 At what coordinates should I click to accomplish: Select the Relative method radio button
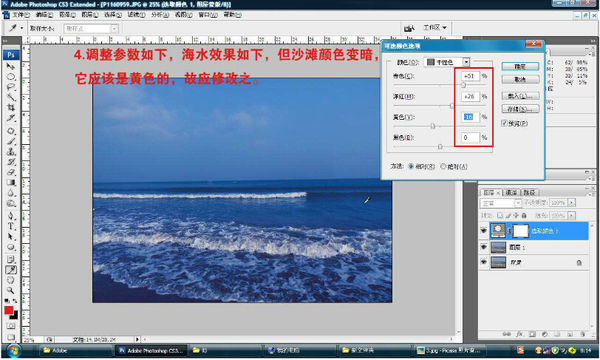411,166
